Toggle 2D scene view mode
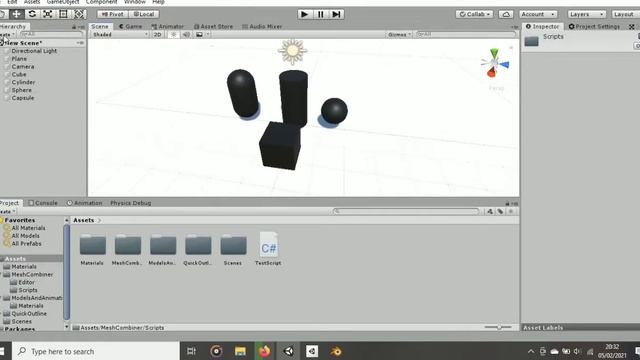The height and width of the screenshot is (360, 640). (x=158, y=34)
